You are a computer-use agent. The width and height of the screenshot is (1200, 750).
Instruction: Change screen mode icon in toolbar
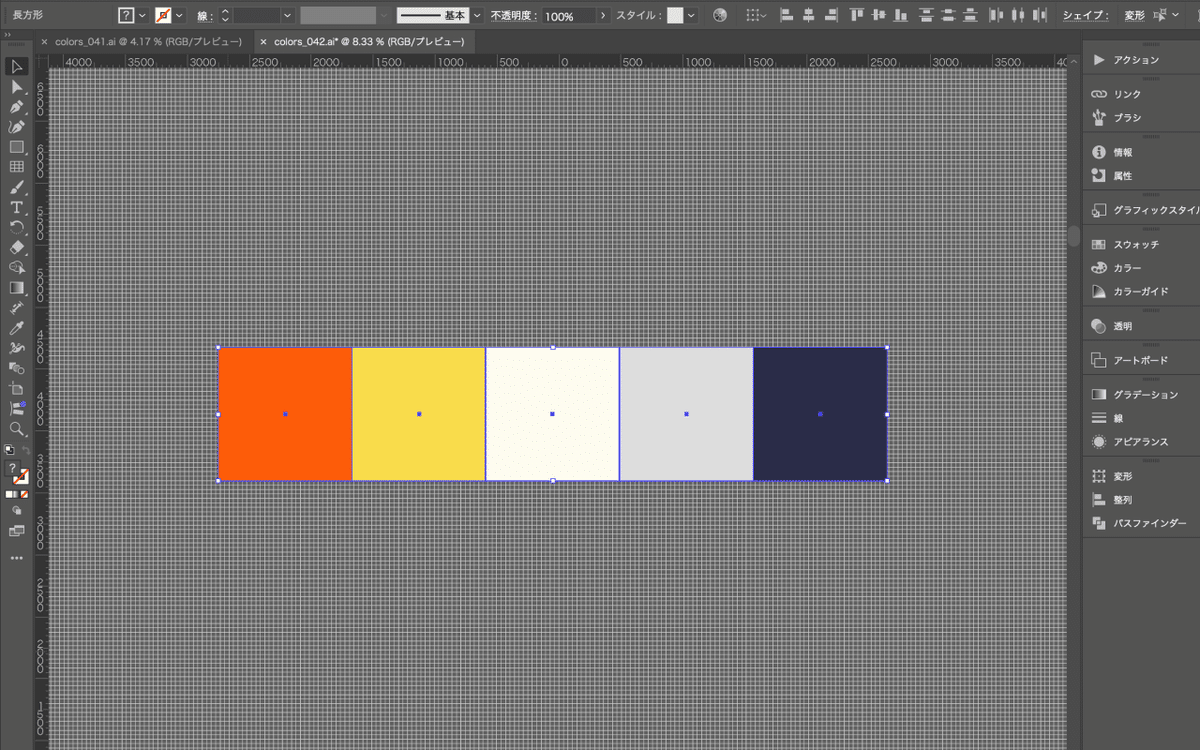pos(16,531)
